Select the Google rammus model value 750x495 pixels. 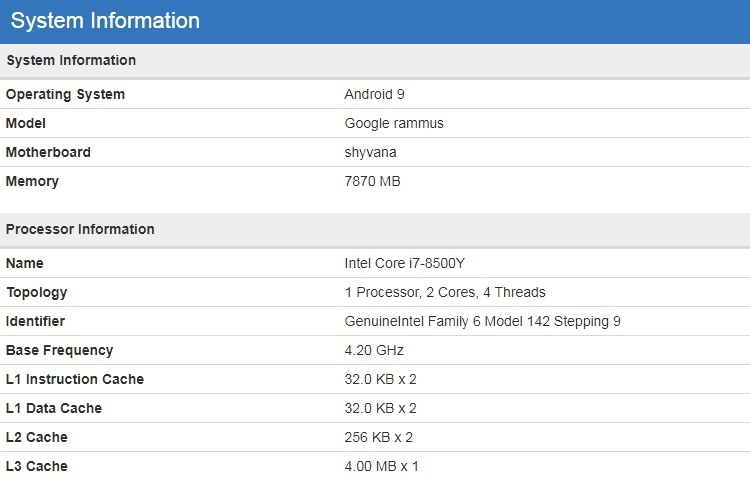click(394, 124)
